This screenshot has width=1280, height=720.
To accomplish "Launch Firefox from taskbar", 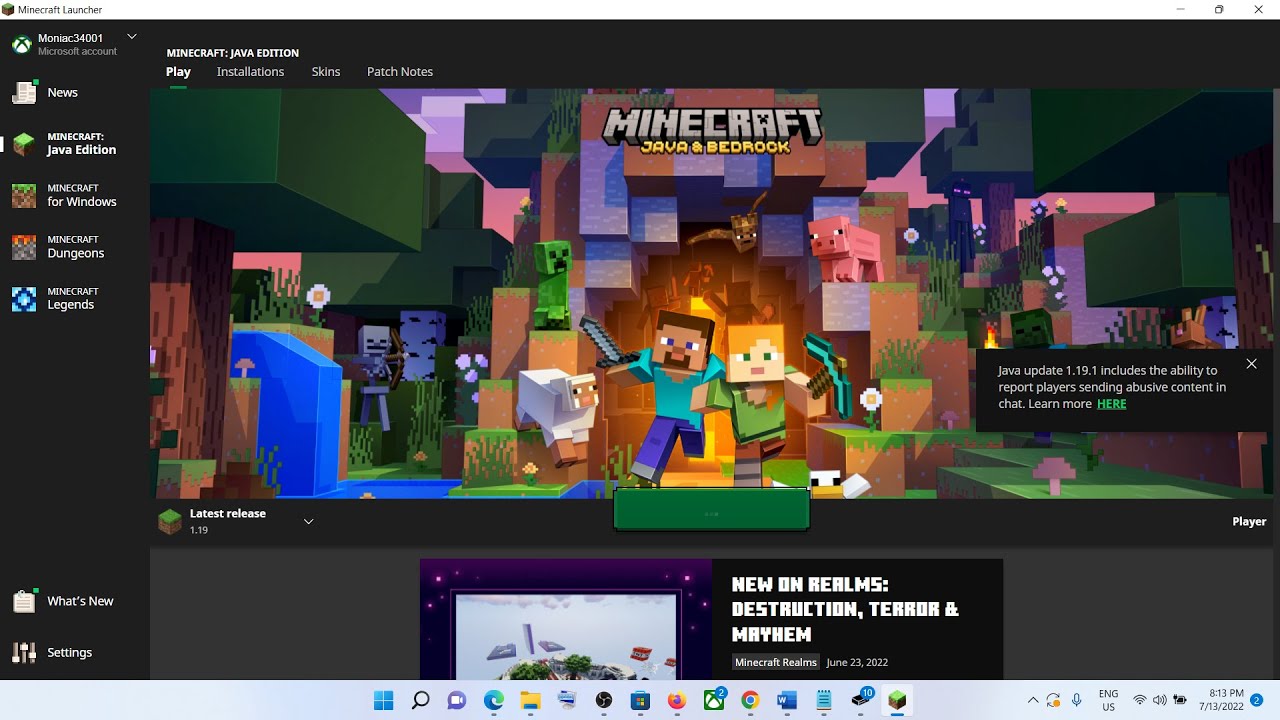I will [677, 700].
